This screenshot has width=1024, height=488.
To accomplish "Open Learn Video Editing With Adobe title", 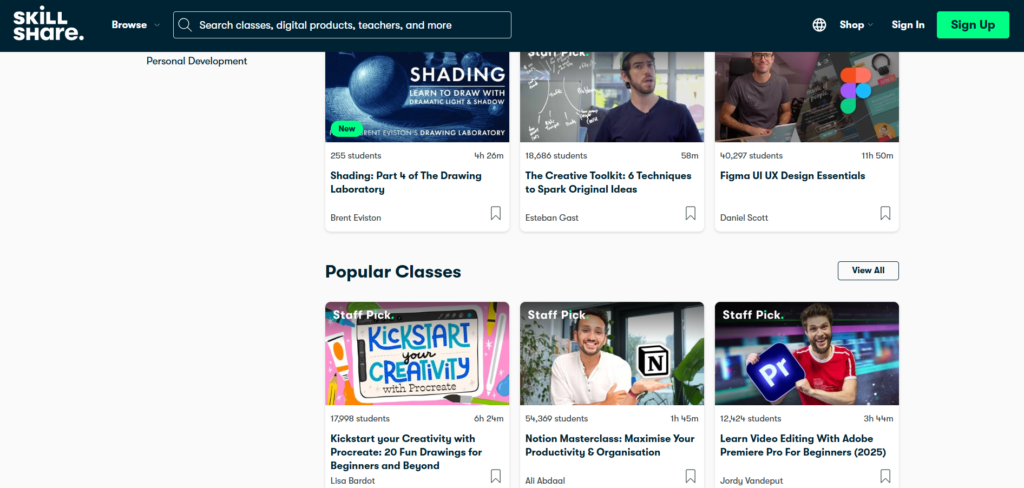I will [x=803, y=445].
